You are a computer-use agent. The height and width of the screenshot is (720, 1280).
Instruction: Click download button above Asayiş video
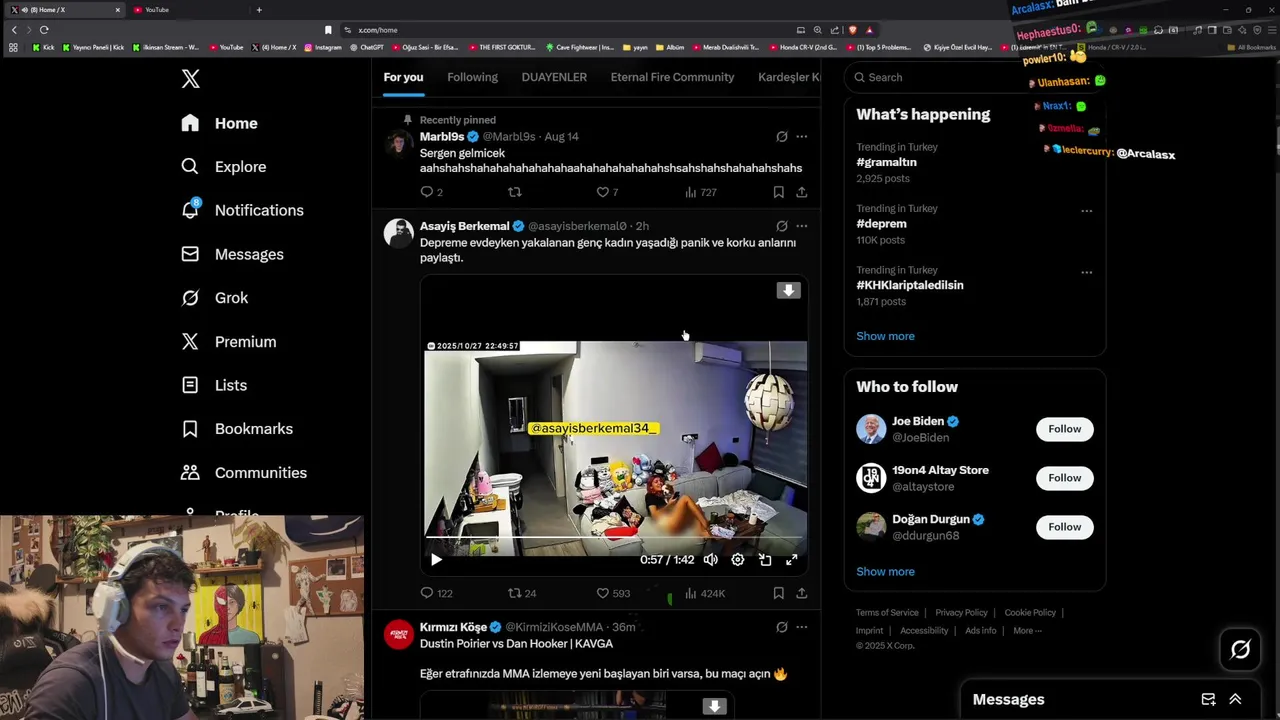point(789,291)
